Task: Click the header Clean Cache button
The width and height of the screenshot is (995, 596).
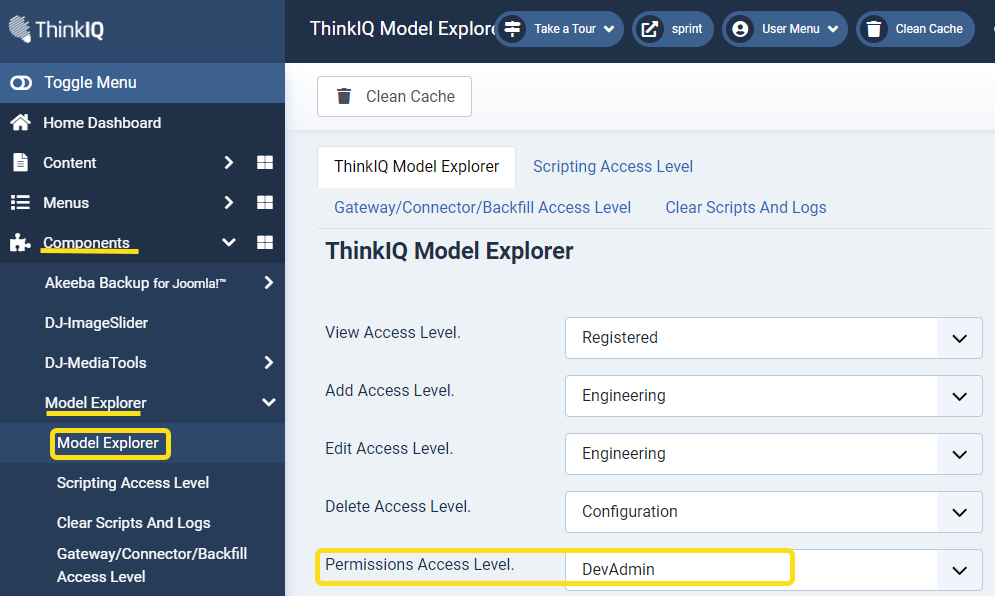Action: click(x=915, y=29)
